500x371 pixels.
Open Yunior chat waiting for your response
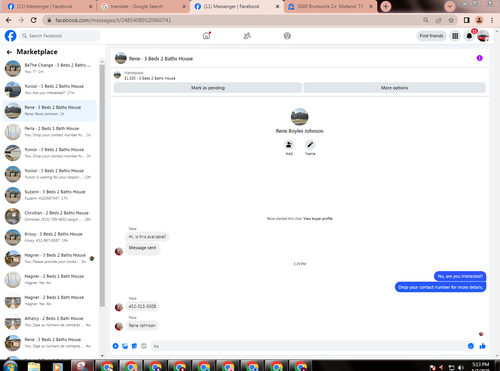(x=49, y=174)
